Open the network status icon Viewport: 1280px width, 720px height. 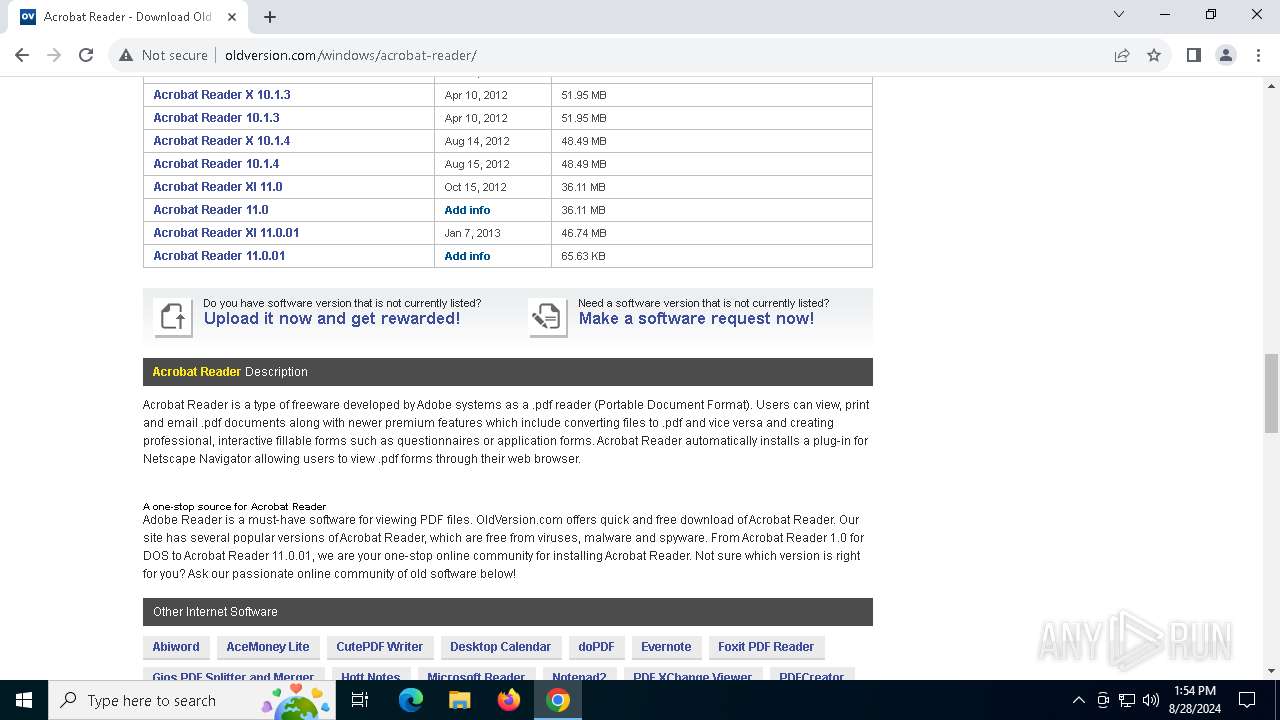tap(1127, 700)
